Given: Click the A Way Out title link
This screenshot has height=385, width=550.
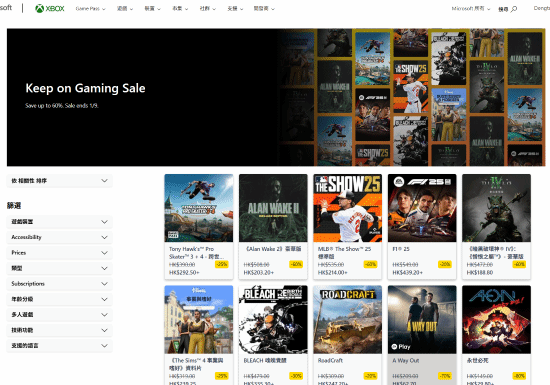Looking at the screenshot, I should click(405, 360).
